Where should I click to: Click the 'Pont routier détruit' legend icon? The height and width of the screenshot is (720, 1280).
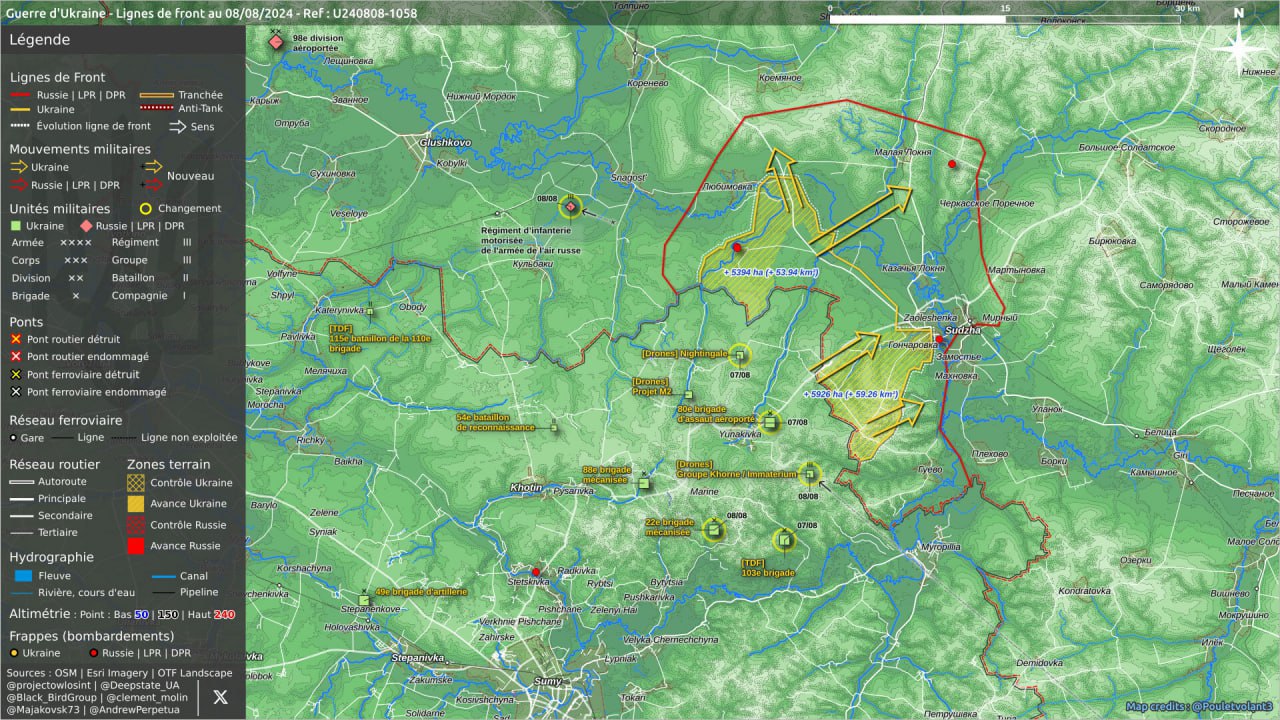tap(16, 340)
